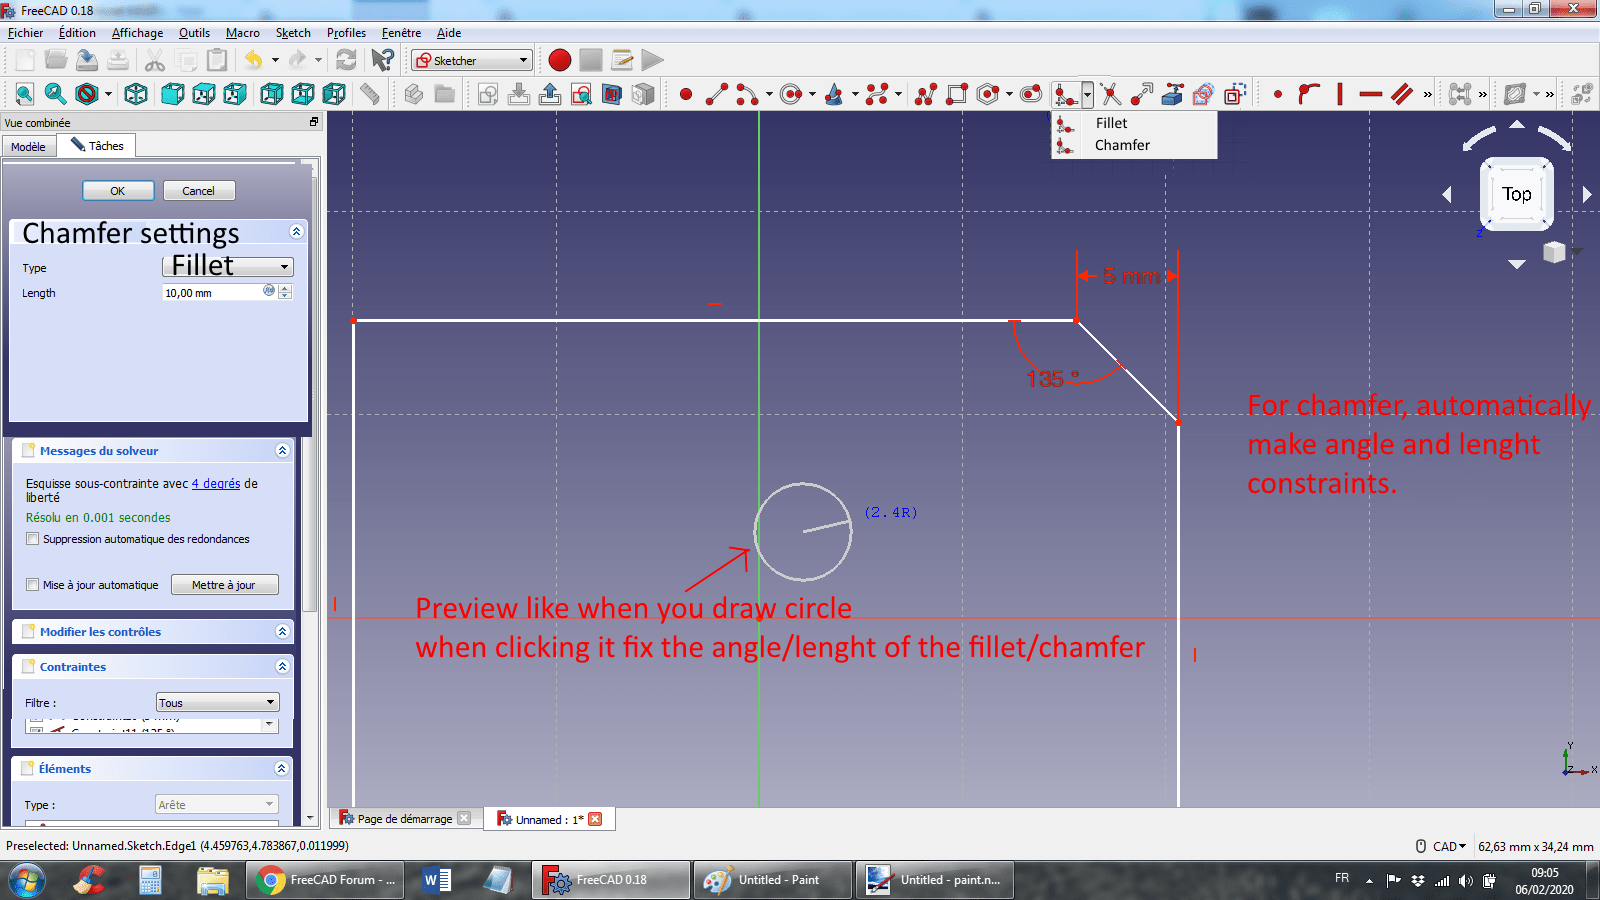Enable Mise à jour automatique
The width and height of the screenshot is (1600, 900).
[x=33, y=585]
